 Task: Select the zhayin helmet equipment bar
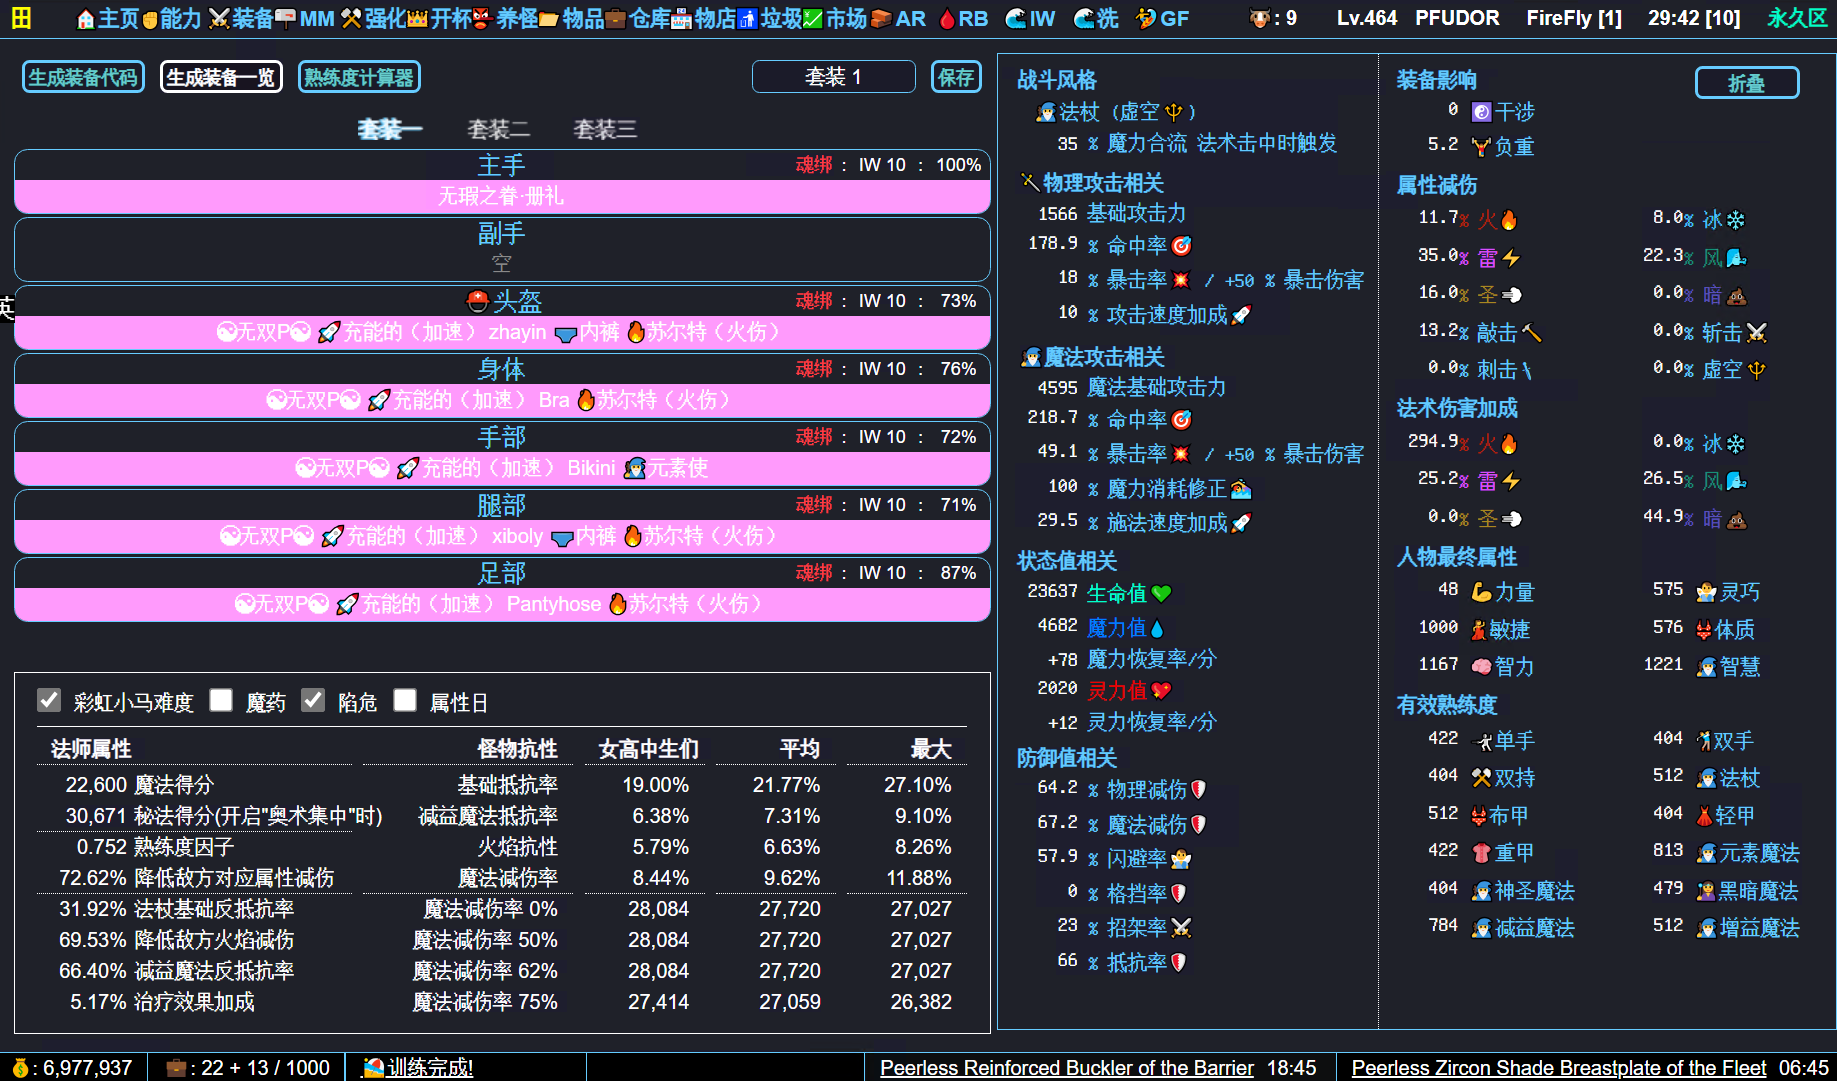[x=502, y=332]
